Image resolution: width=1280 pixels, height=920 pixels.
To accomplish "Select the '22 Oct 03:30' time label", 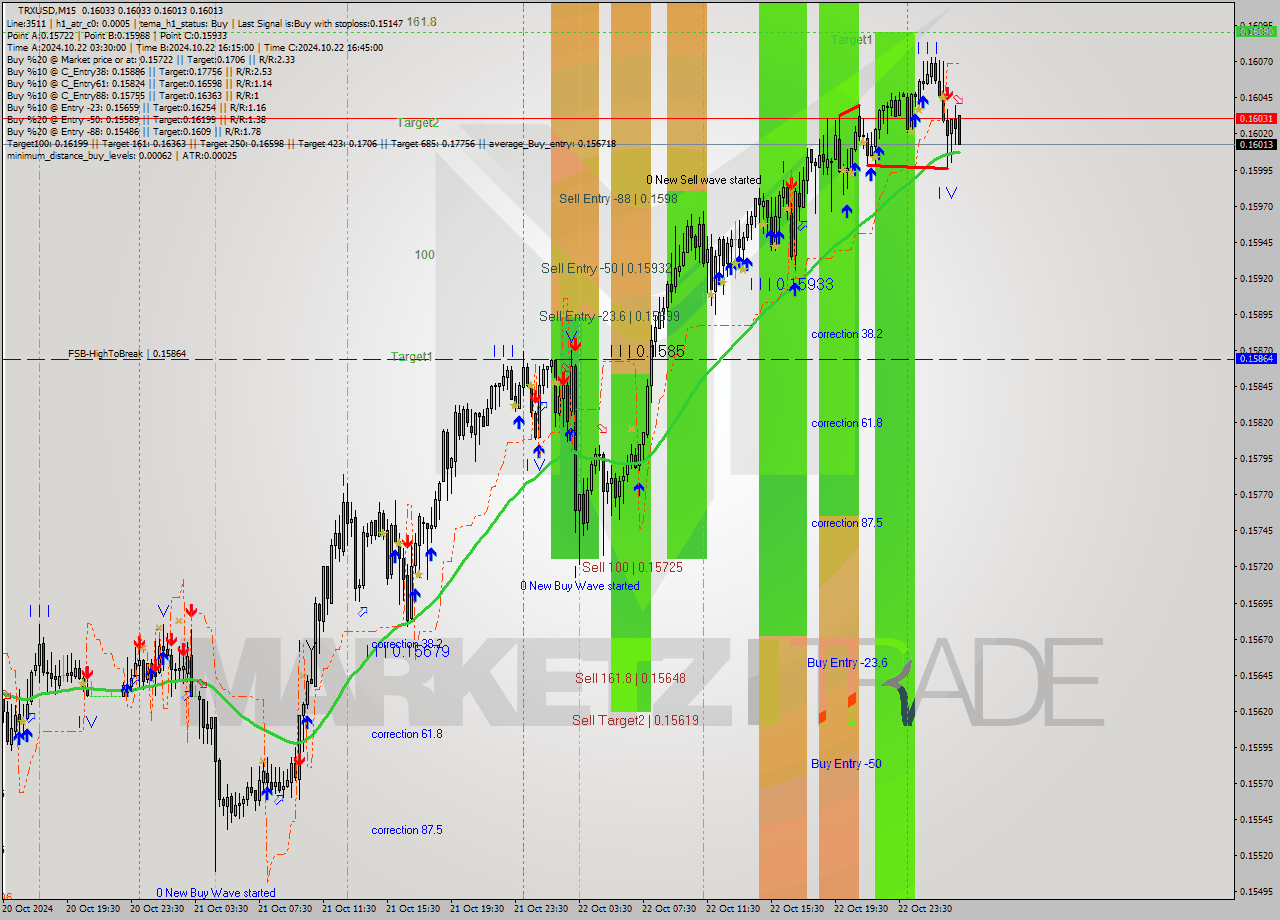I will pyautogui.click(x=606, y=909).
